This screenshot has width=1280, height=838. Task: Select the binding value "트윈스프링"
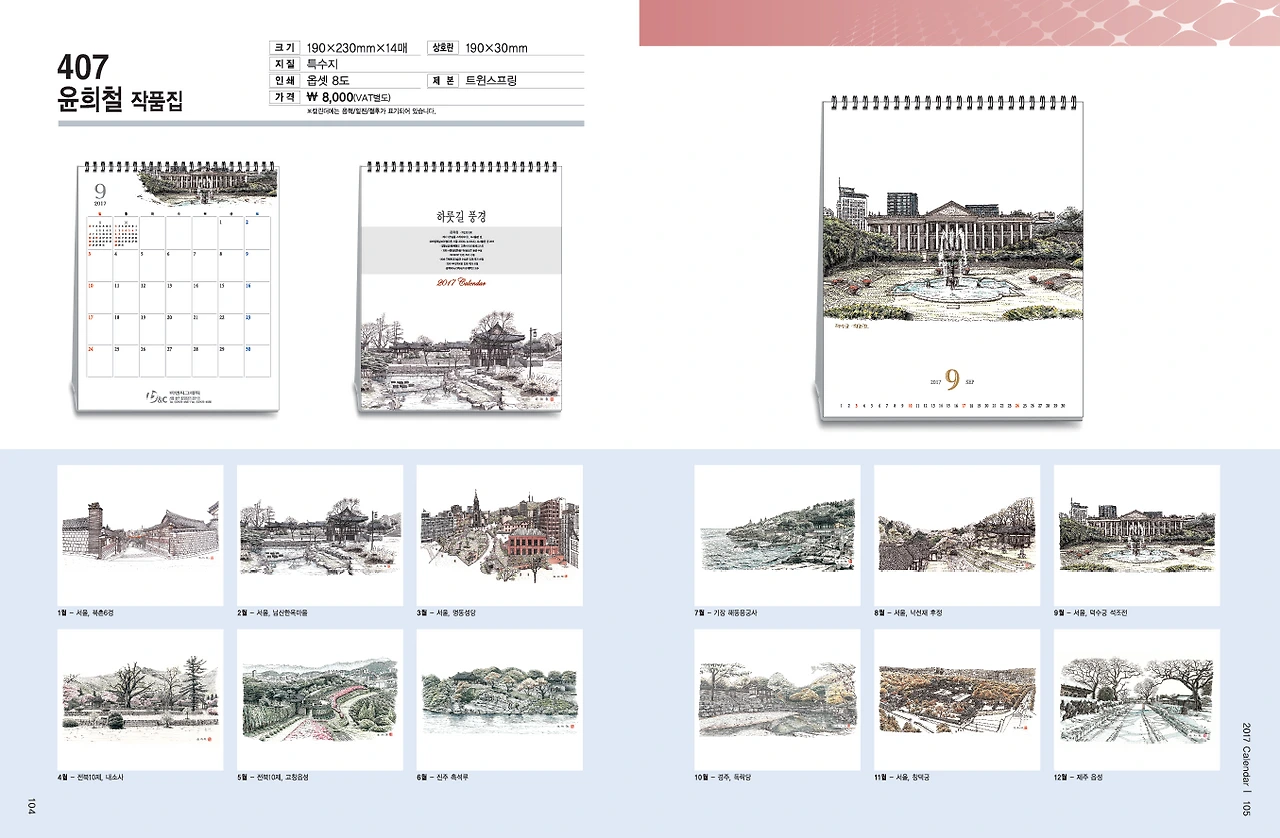(x=491, y=80)
